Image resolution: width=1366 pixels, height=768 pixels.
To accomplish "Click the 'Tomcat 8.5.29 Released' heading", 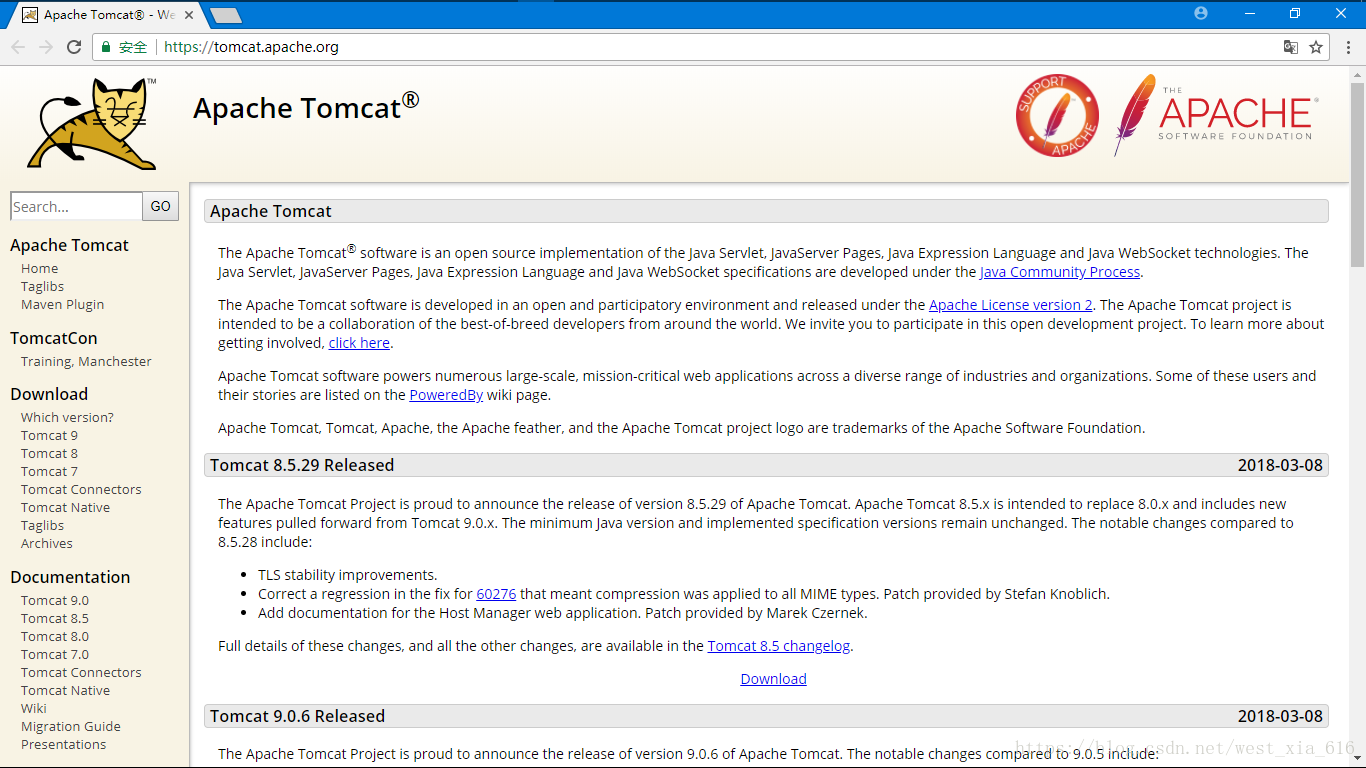I will 302,465.
